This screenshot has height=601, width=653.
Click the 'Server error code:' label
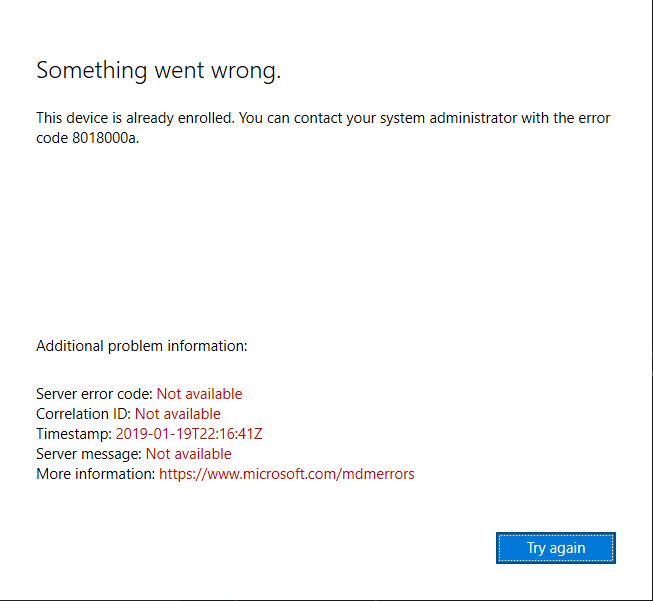tap(94, 394)
